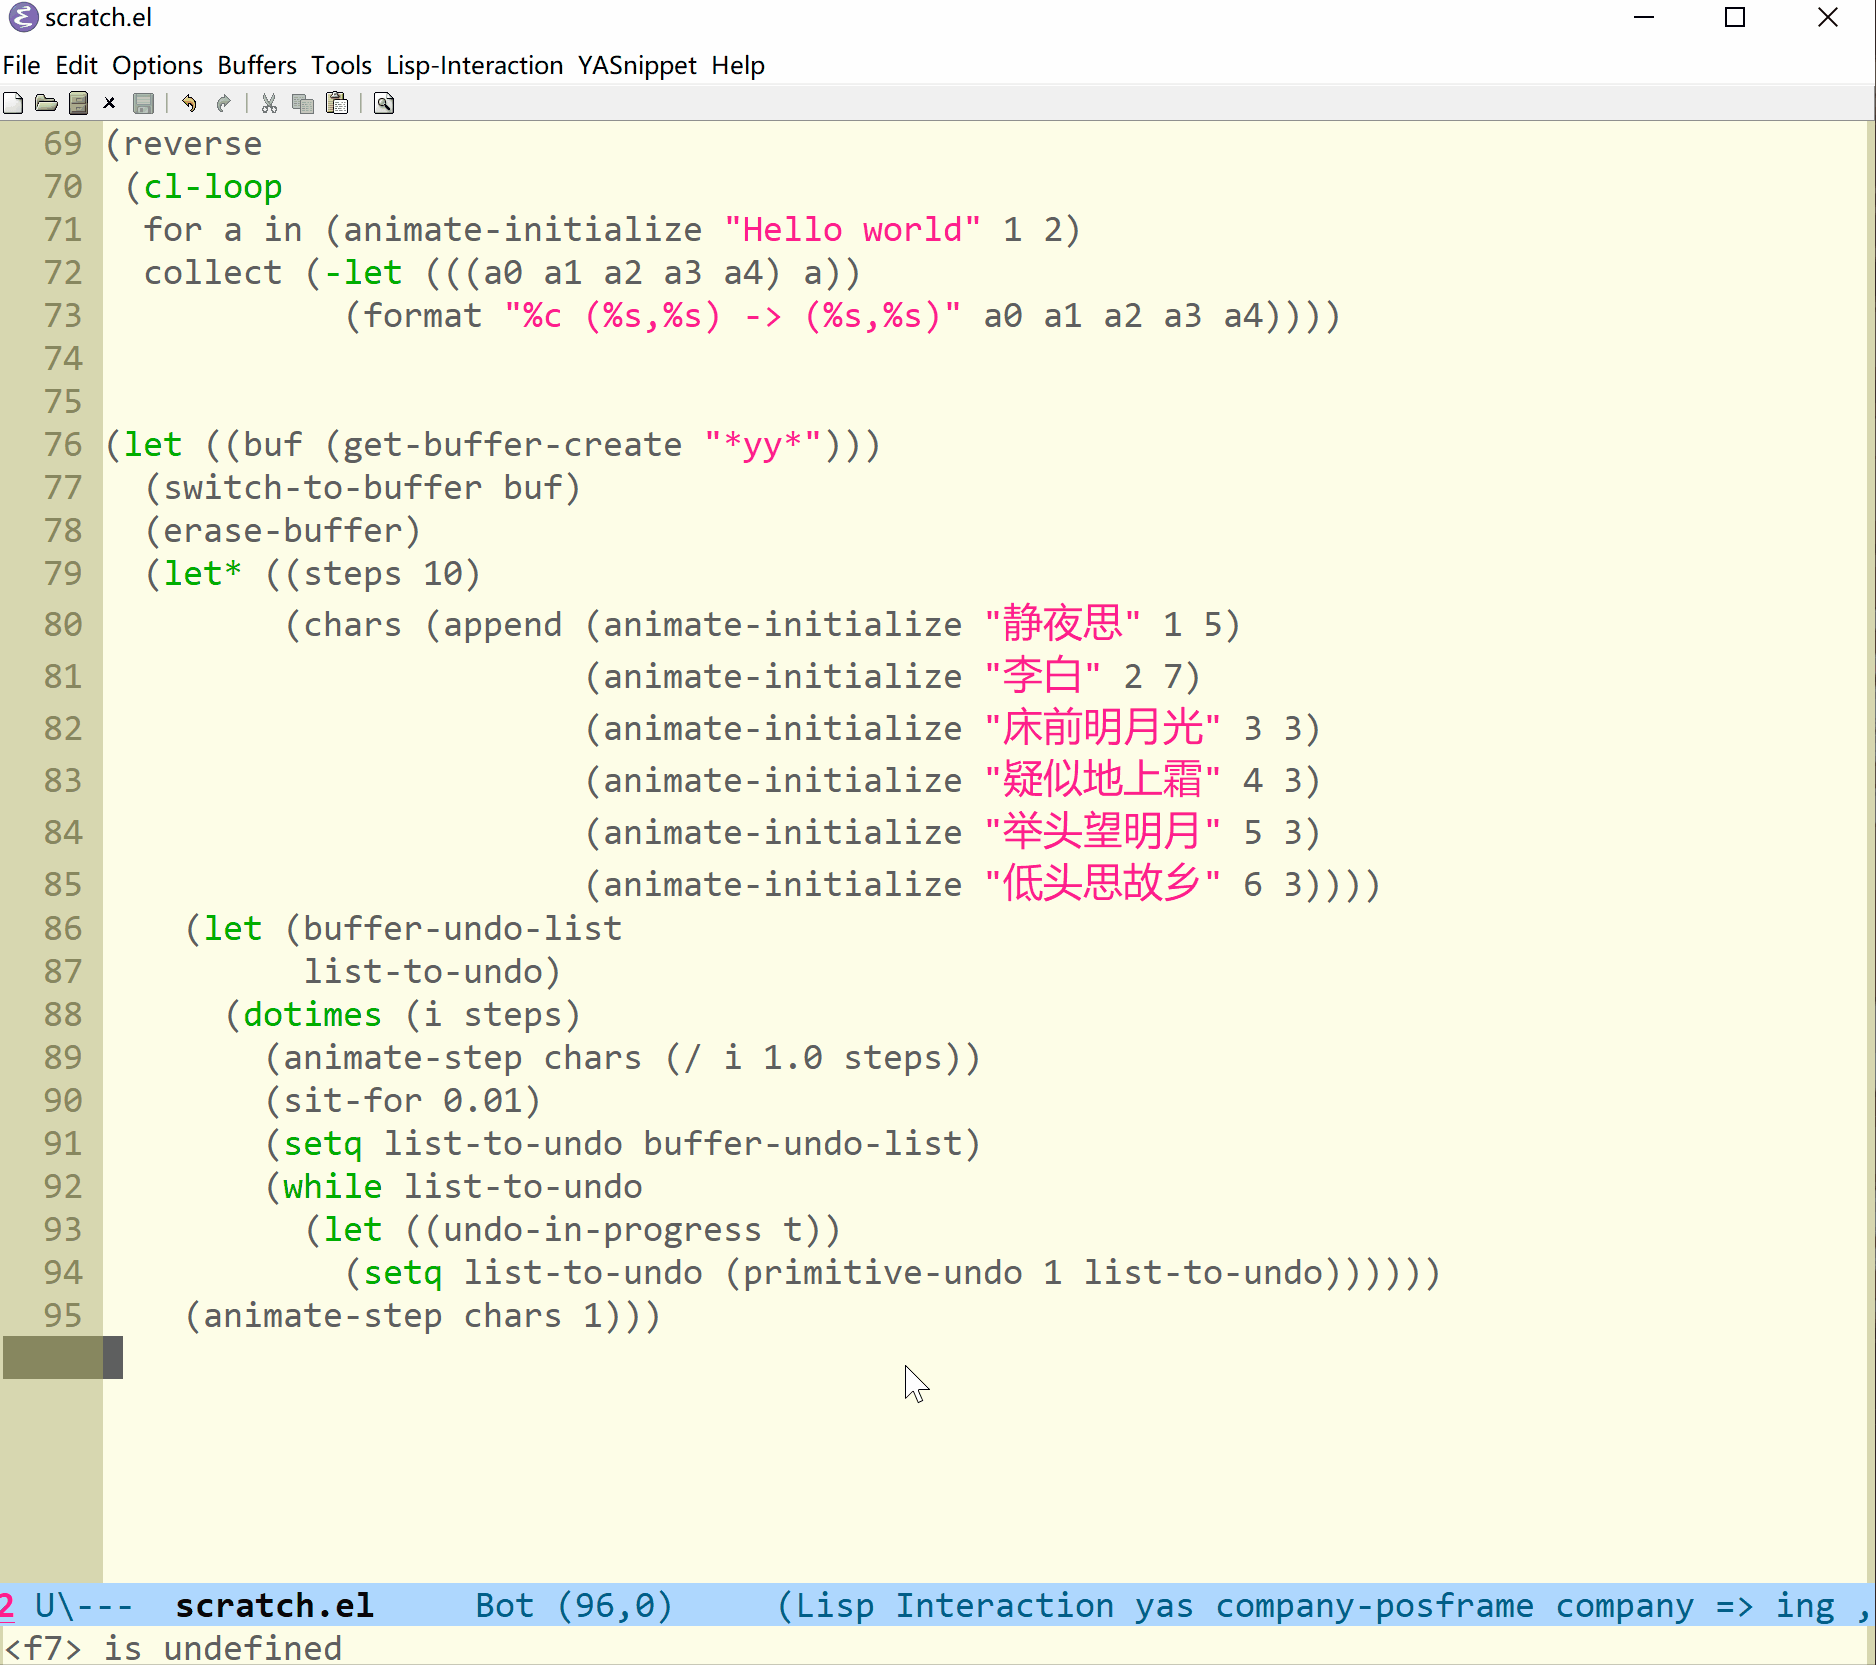Image resolution: width=1876 pixels, height=1665 pixels.
Task: Paste from the clipboard toolbar icon
Action: click(x=337, y=103)
